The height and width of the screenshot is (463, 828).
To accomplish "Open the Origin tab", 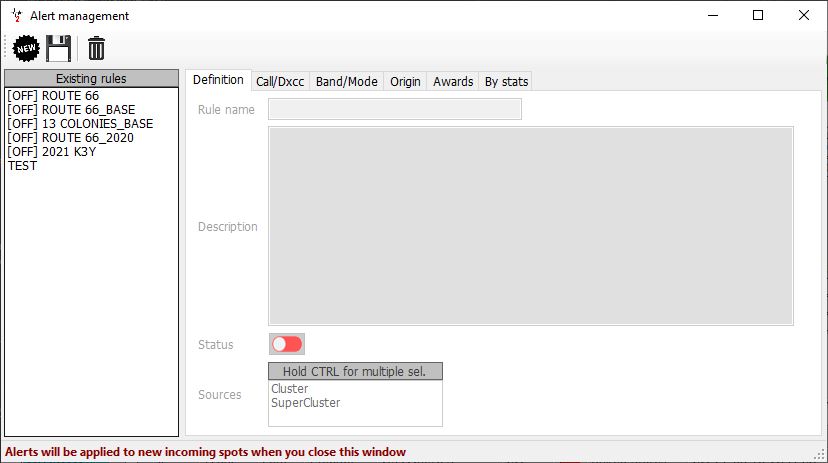I will (x=405, y=82).
